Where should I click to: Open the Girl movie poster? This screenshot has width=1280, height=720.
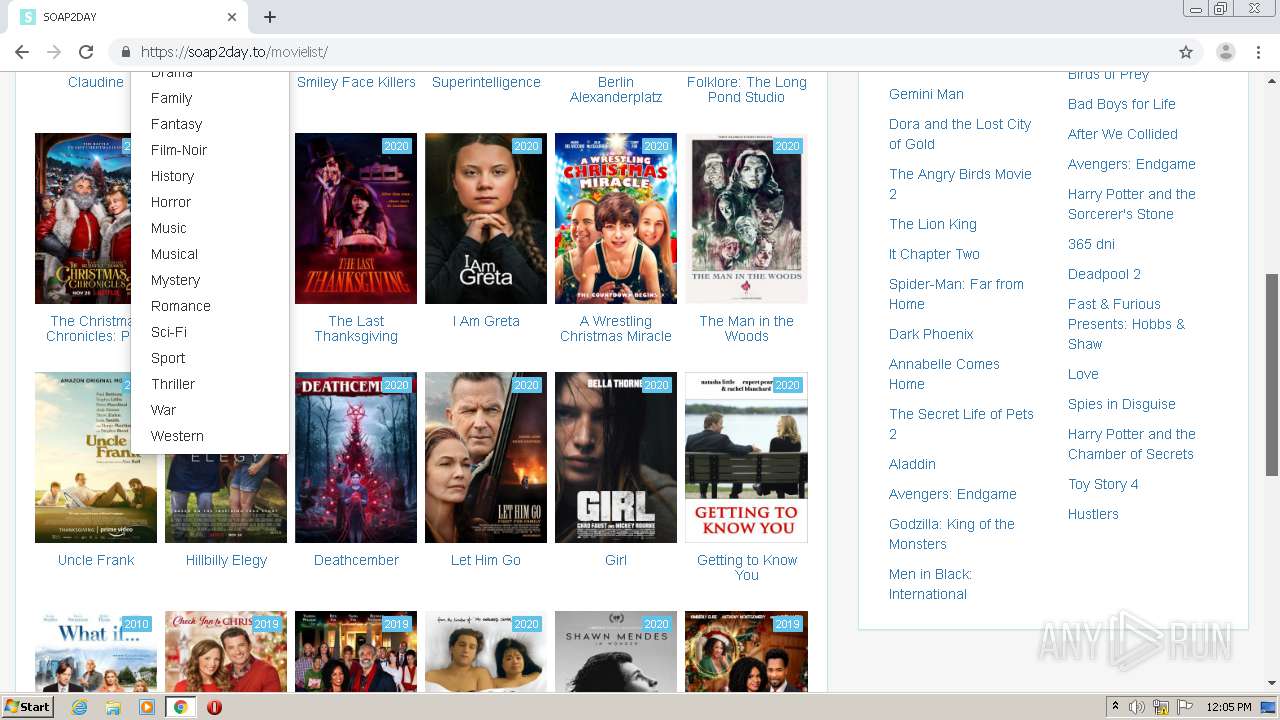pos(616,458)
